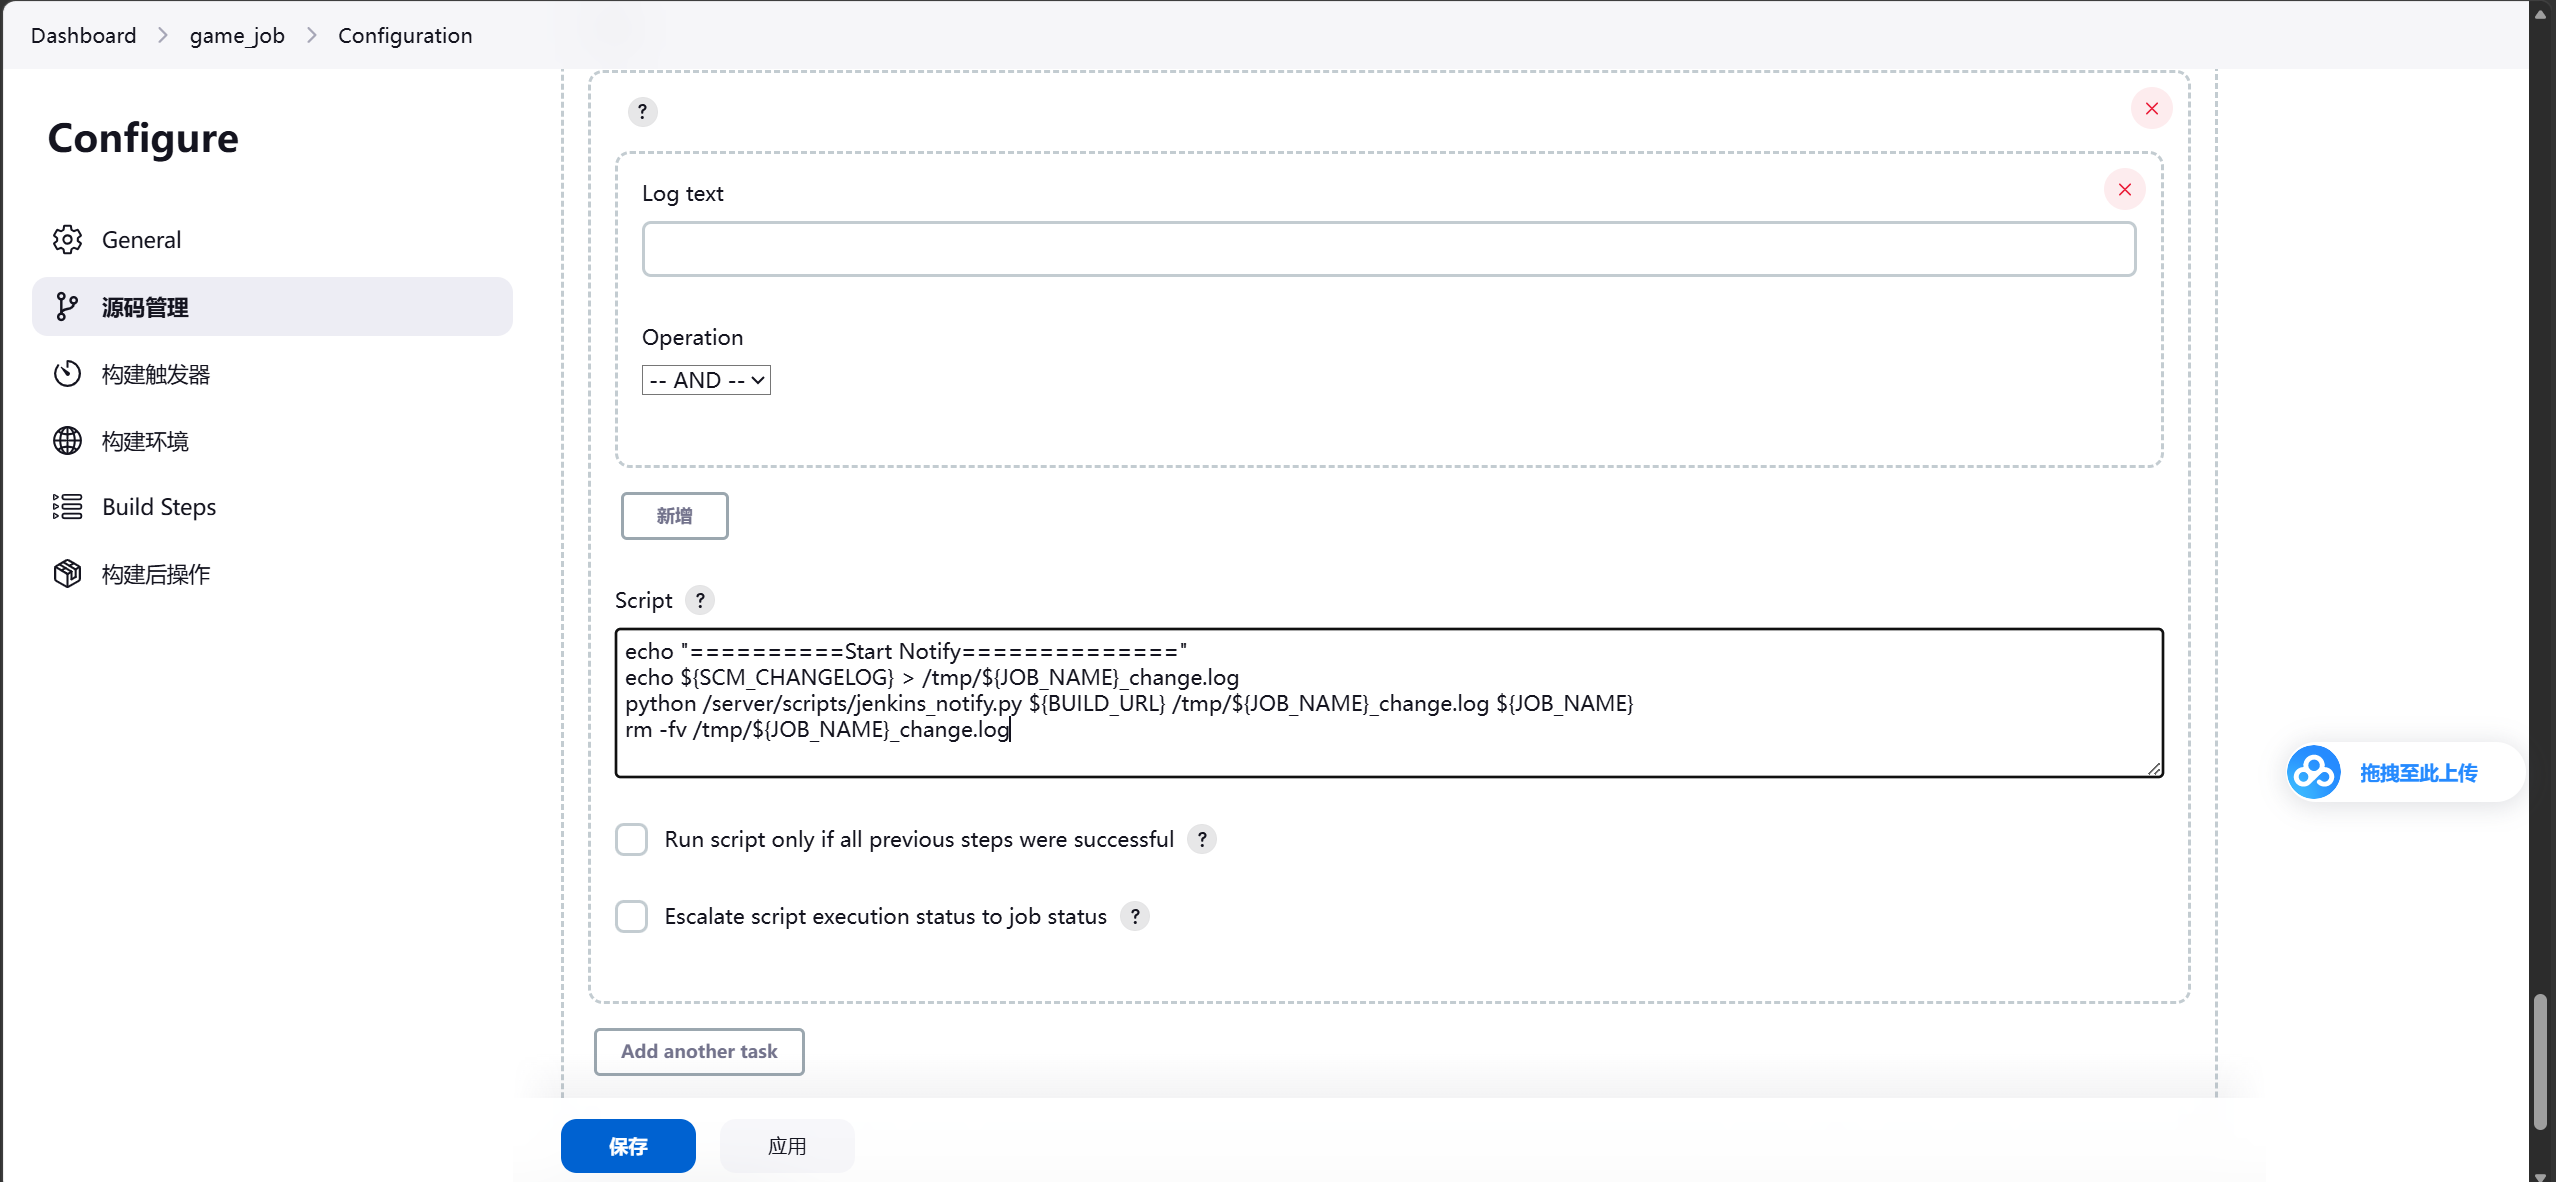Go to 源码管理 section
Screen dimensions: 2556x1182
[272, 307]
